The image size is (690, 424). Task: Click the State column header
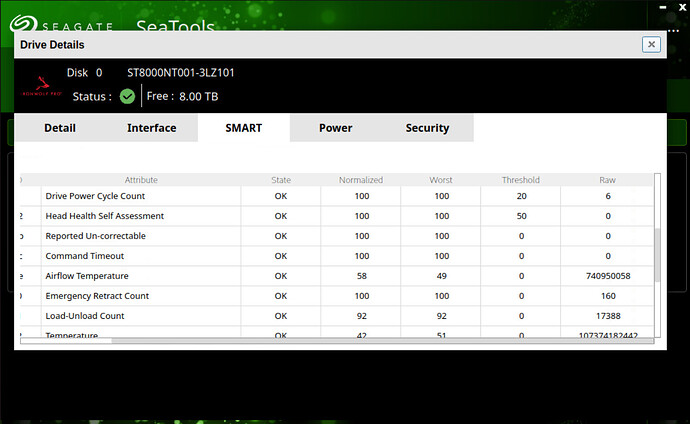(x=281, y=180)
